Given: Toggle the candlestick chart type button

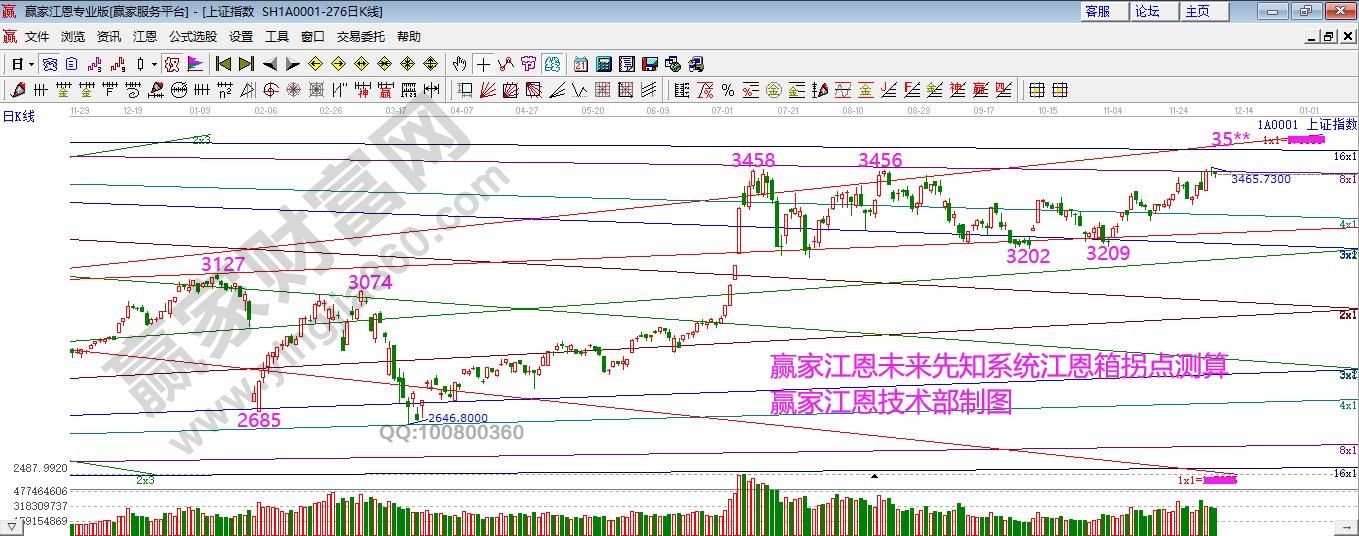Looking at the screenshot, I should [x=142, y=64].
